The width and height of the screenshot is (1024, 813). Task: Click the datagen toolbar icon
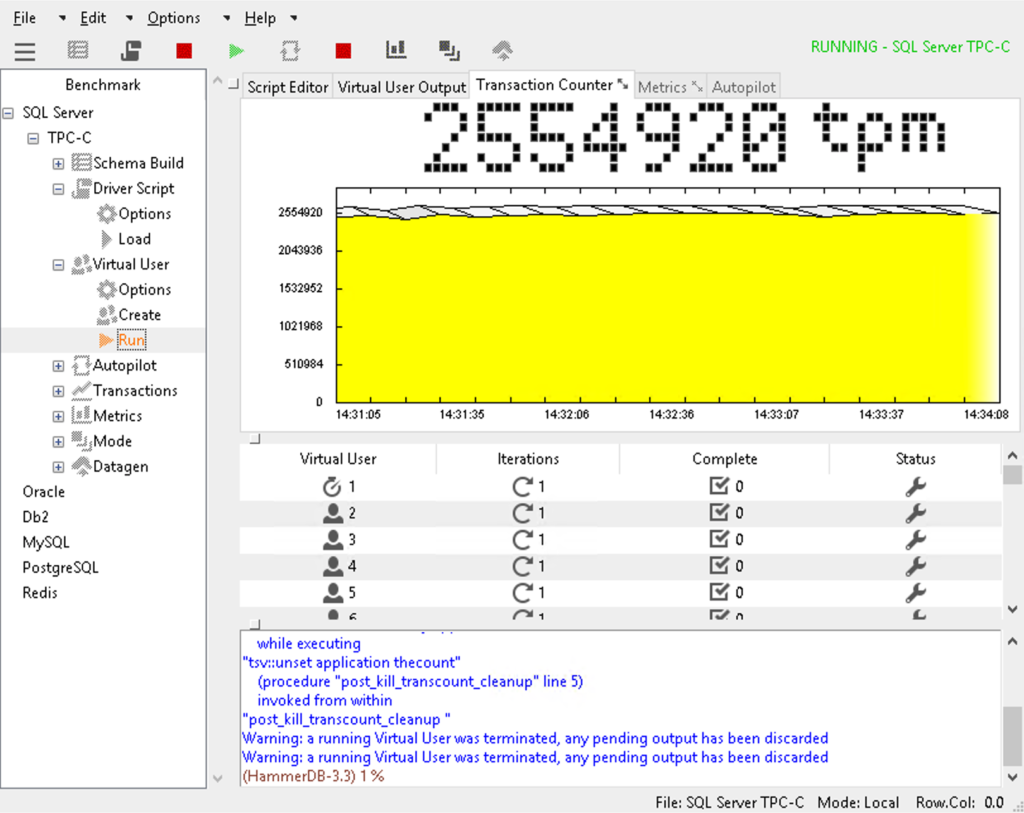point(502,50)
